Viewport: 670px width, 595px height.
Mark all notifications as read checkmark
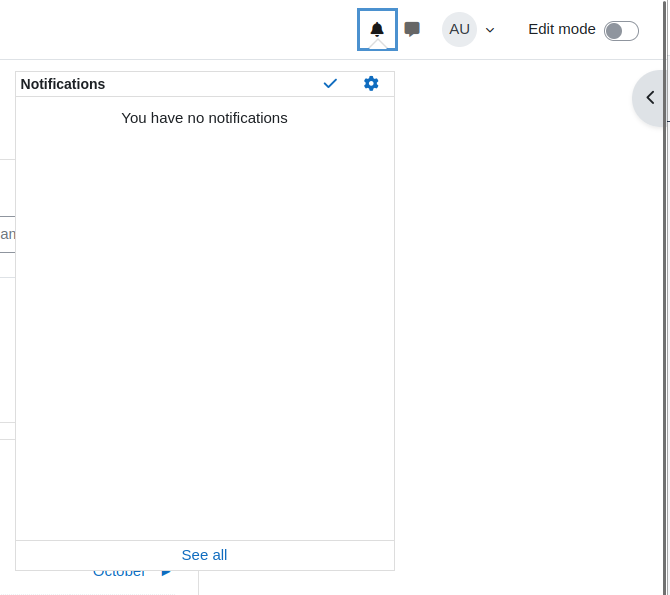tap(330, 83)
